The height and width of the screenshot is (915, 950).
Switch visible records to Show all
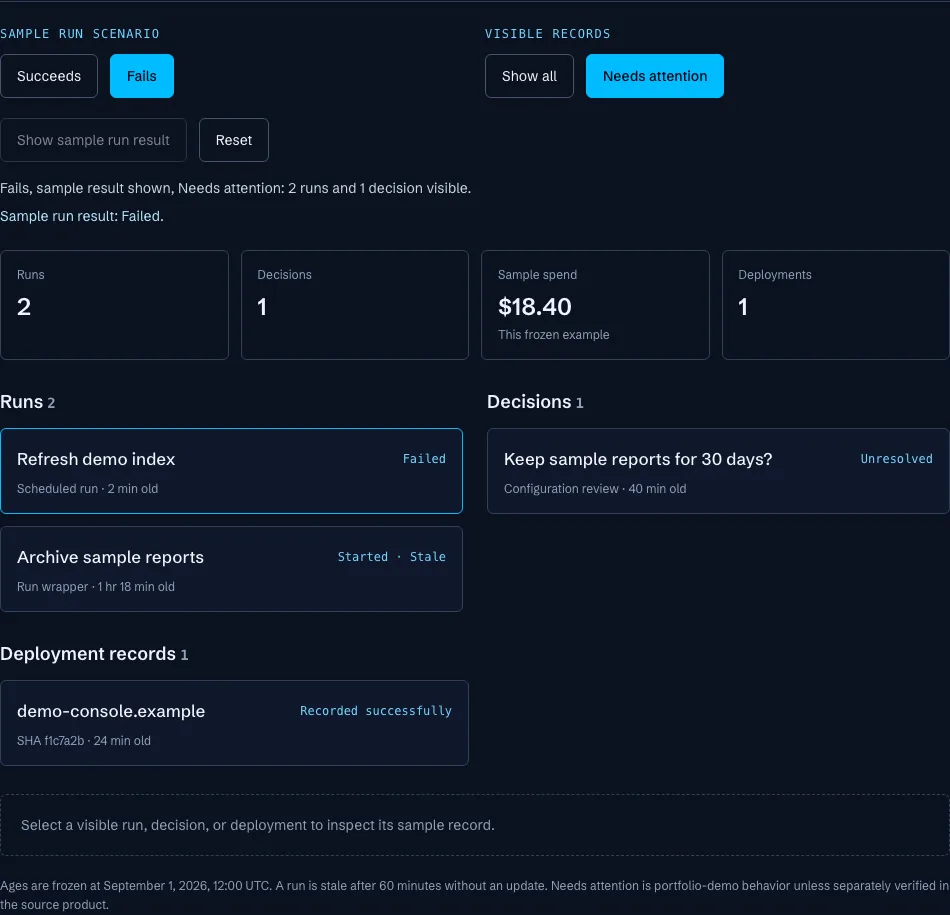(529, 76)
